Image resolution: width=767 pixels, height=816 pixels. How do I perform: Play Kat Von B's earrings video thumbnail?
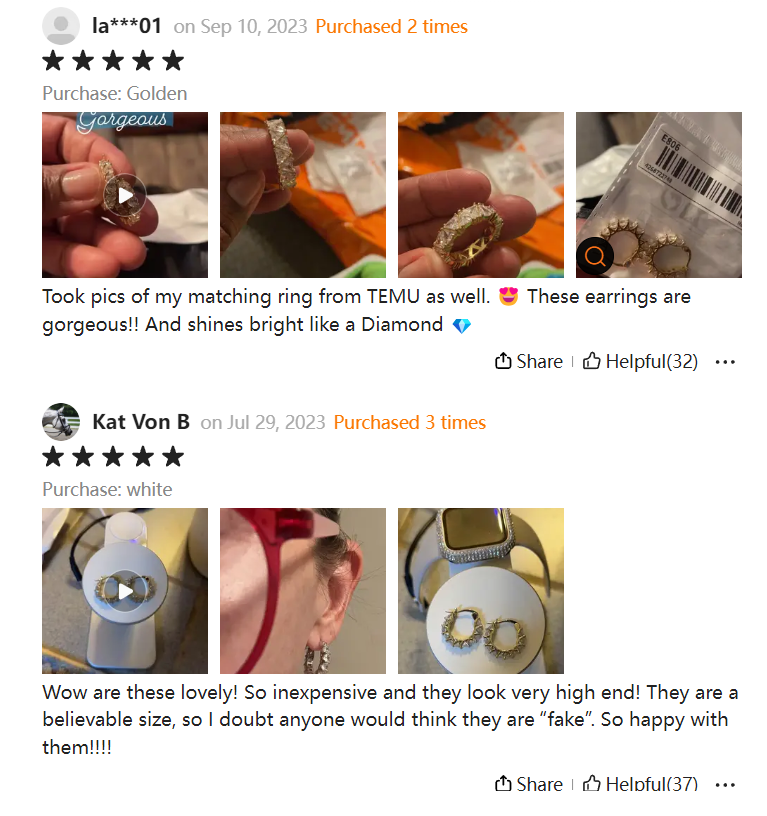tap(125, 591)
